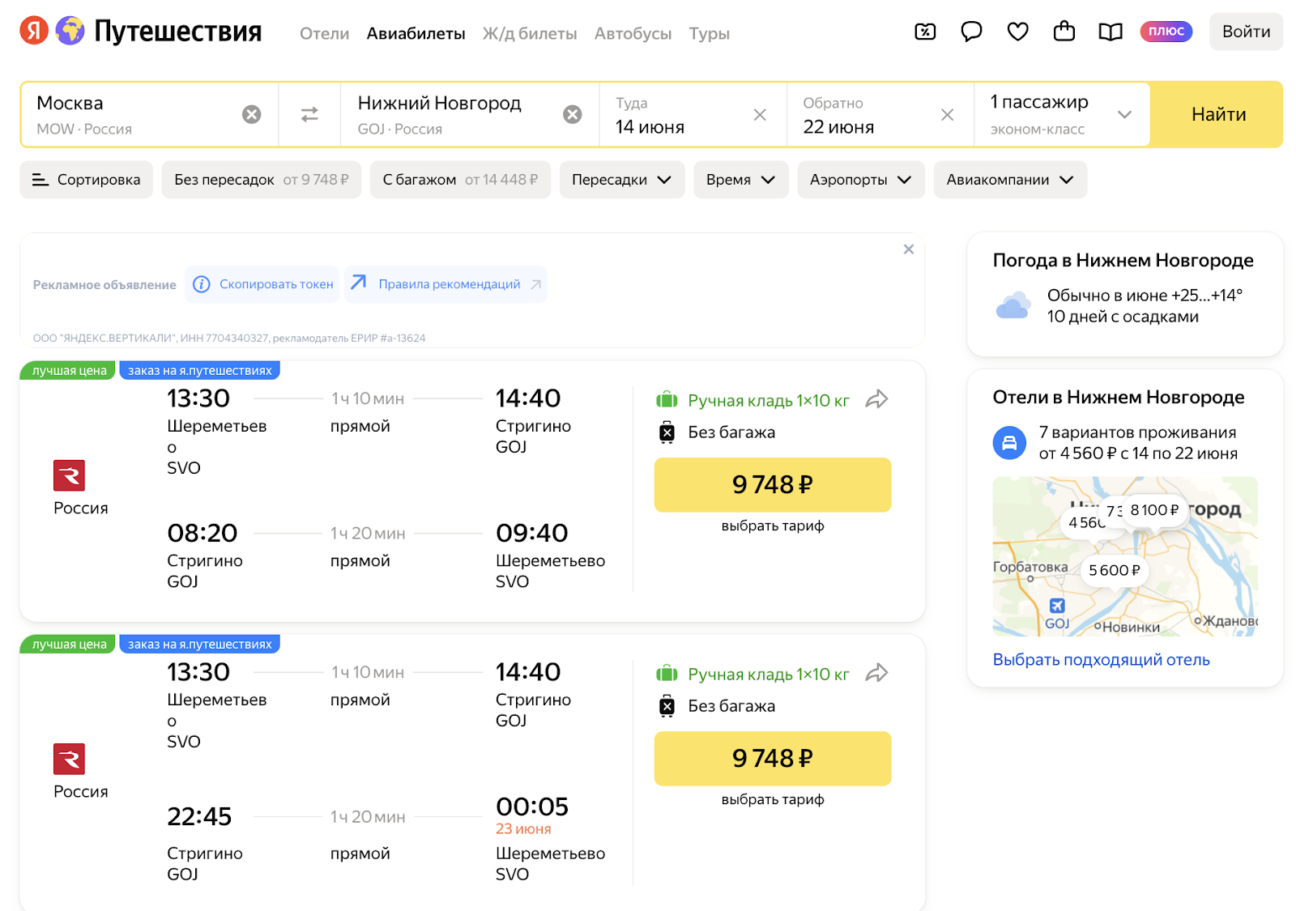This screenshot has height=911, width=1296.
Task: Open the 1 пассажир class dropdown
Action: (1062, 114)
